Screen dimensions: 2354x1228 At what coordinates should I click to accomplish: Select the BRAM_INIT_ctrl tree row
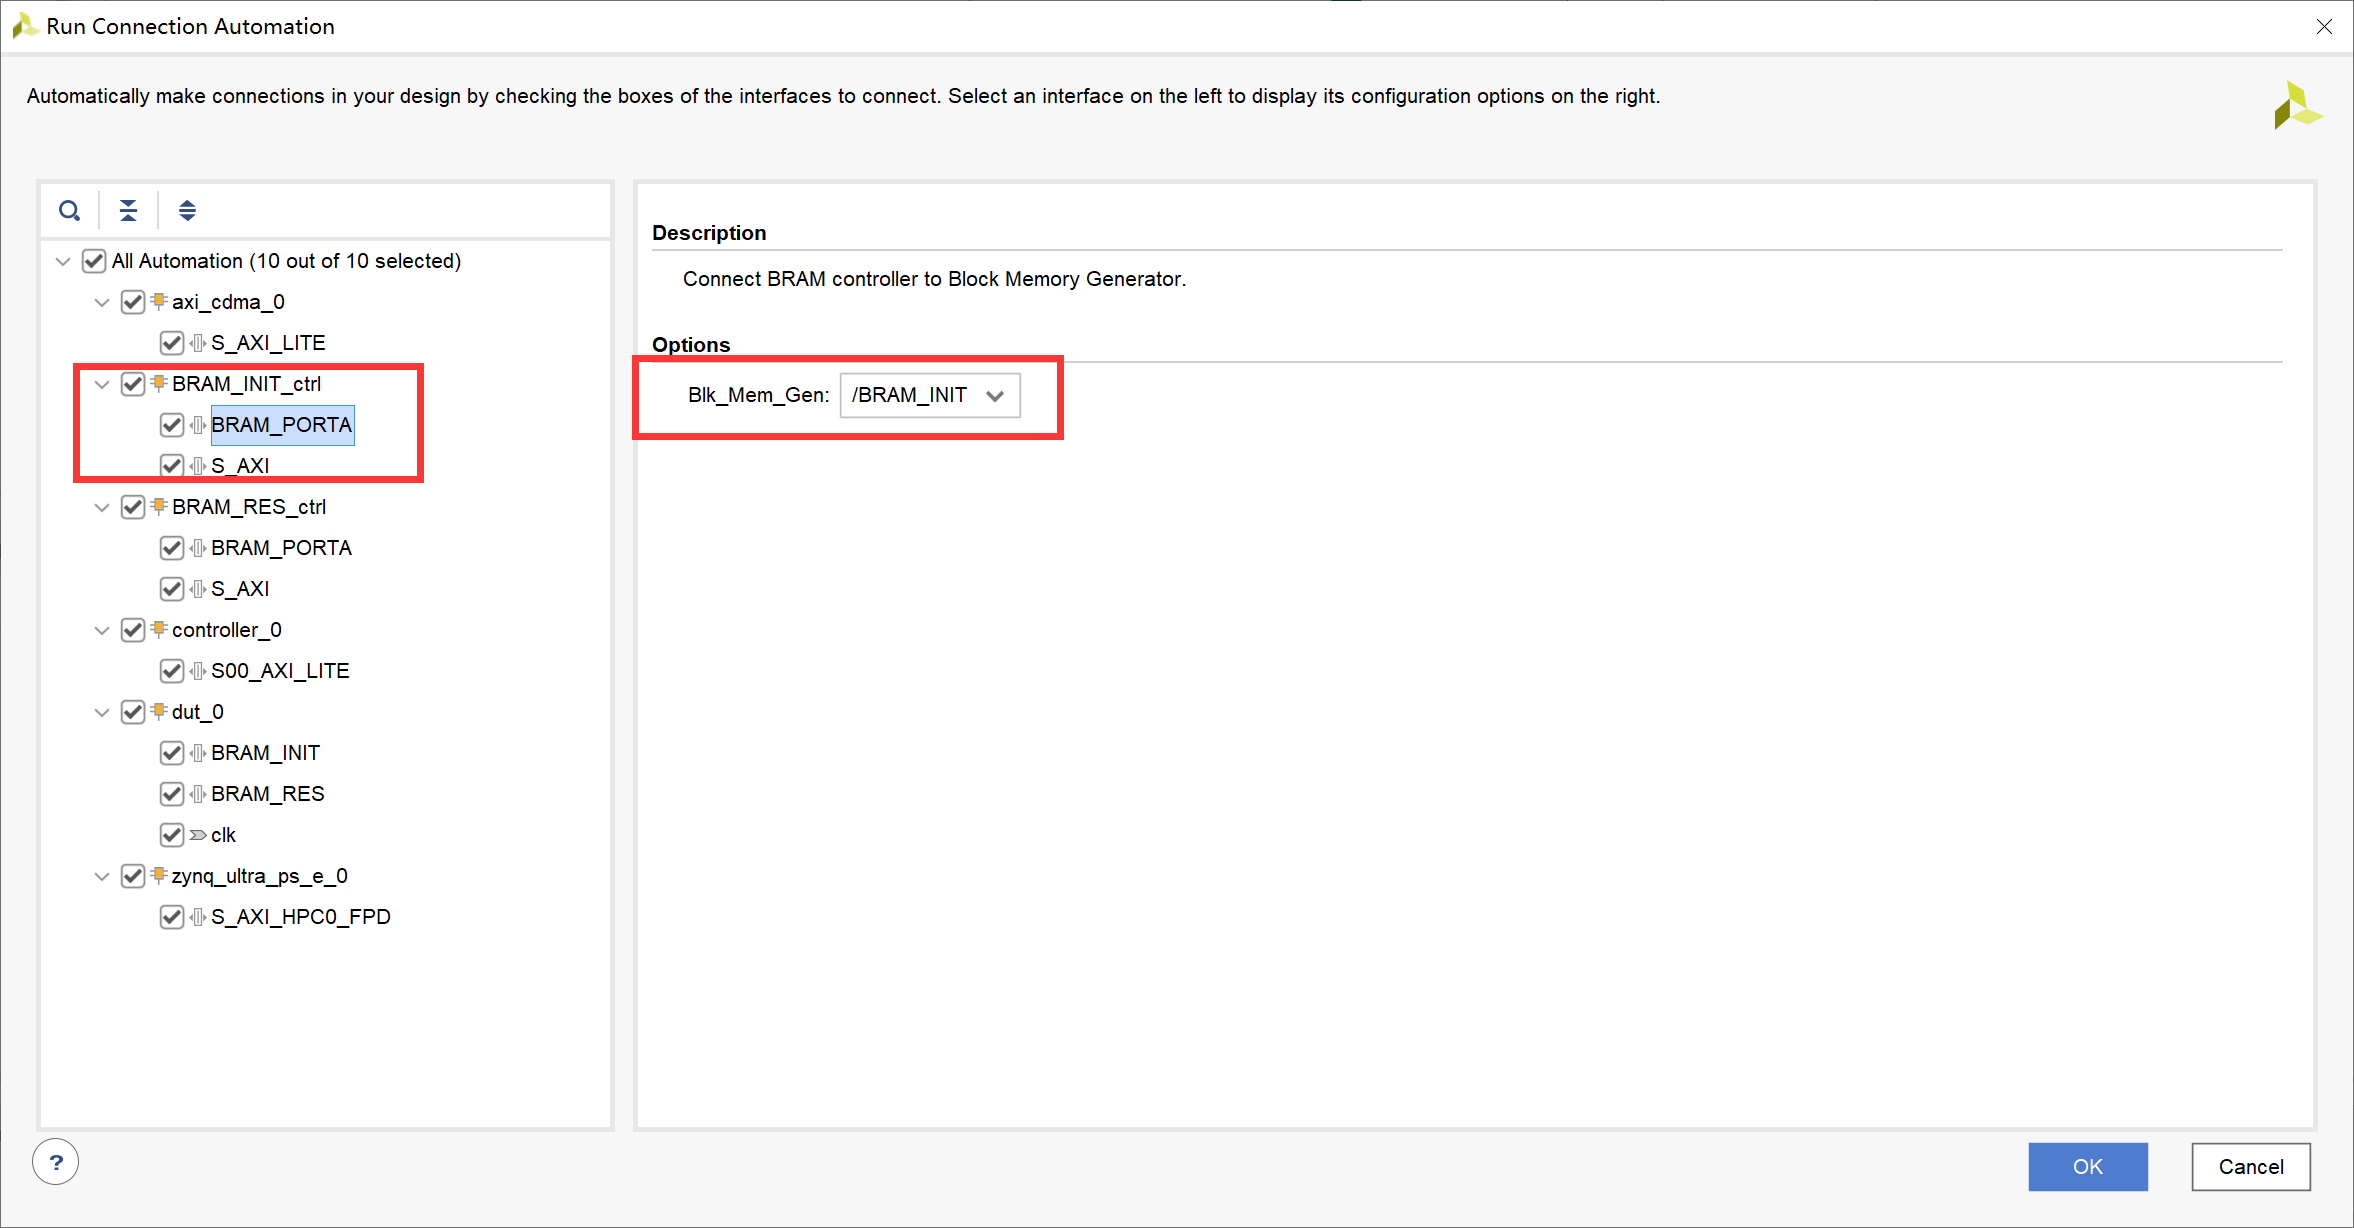coord(246,384)
